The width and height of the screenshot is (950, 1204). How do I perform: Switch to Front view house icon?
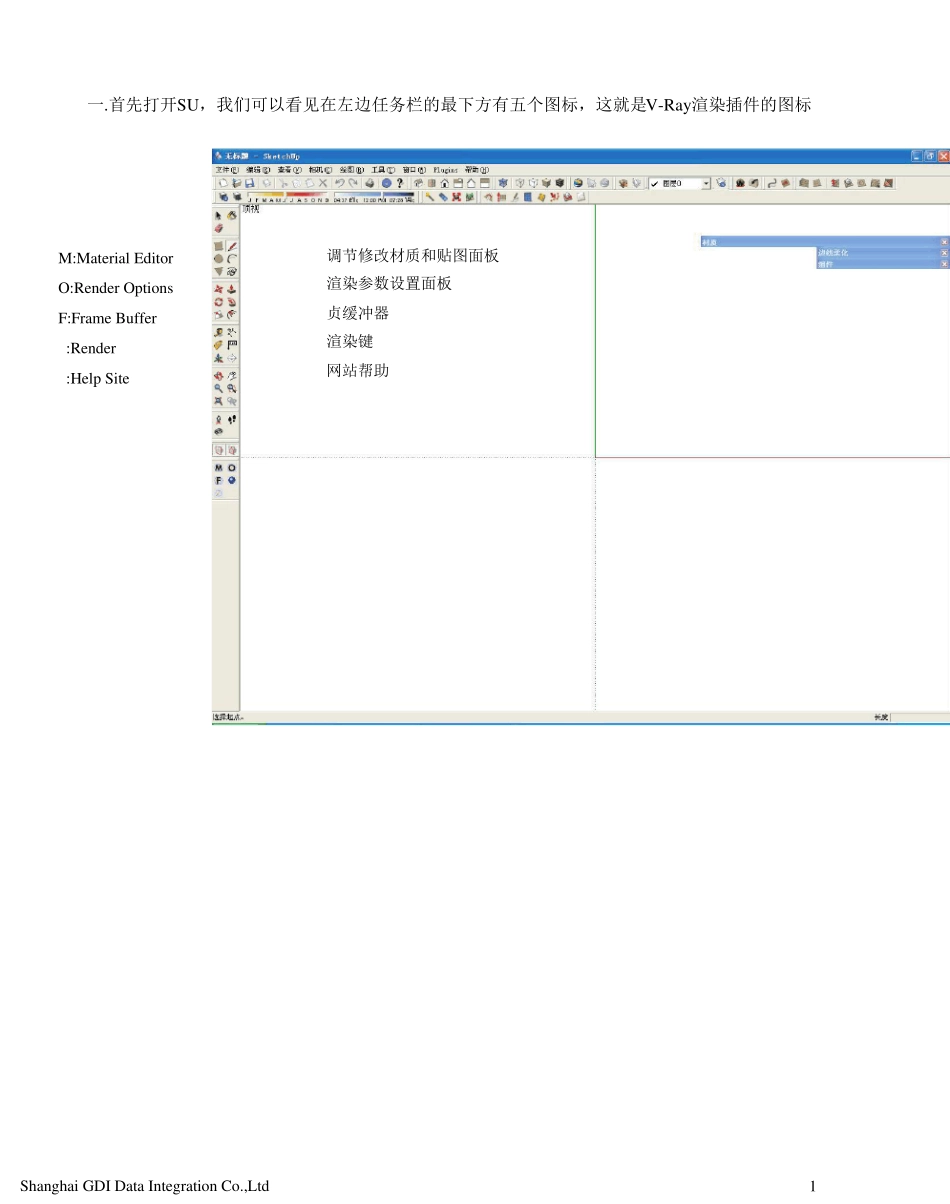click(x=445, y=183)
